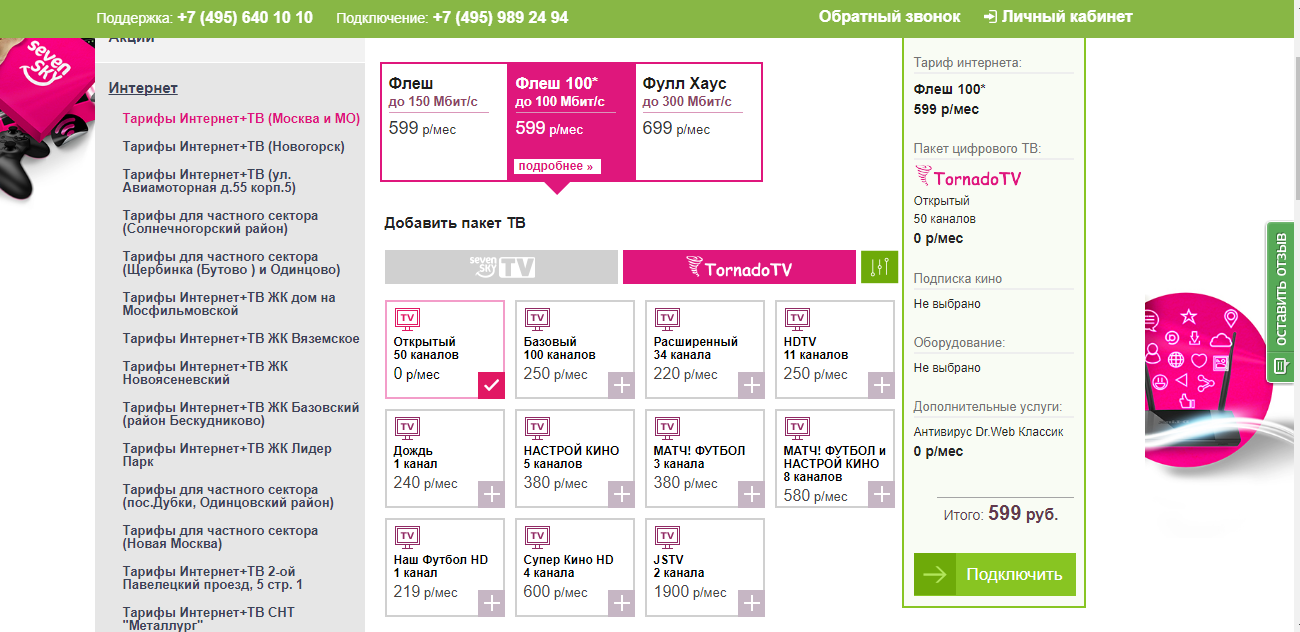Click Антивирус Dr.Web Классик in summary

point(989,432)
